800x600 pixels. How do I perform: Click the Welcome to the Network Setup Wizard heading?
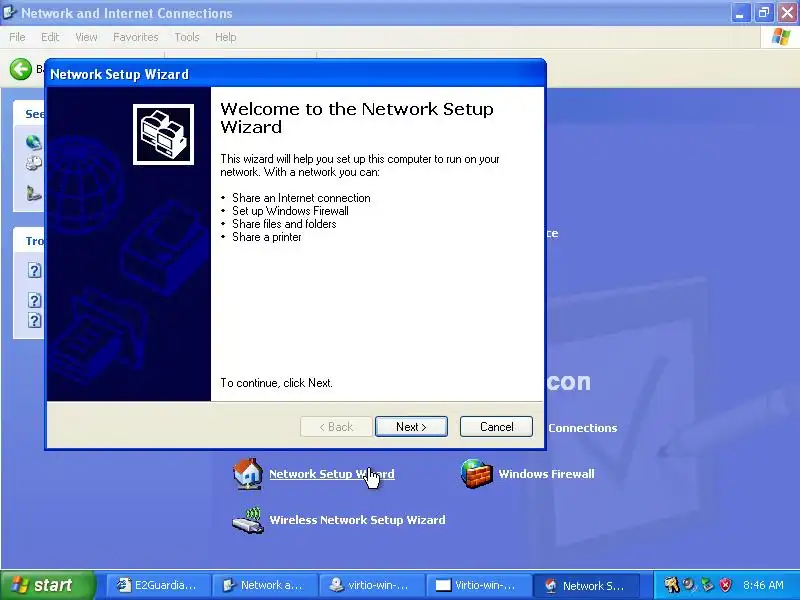(357, 118)
